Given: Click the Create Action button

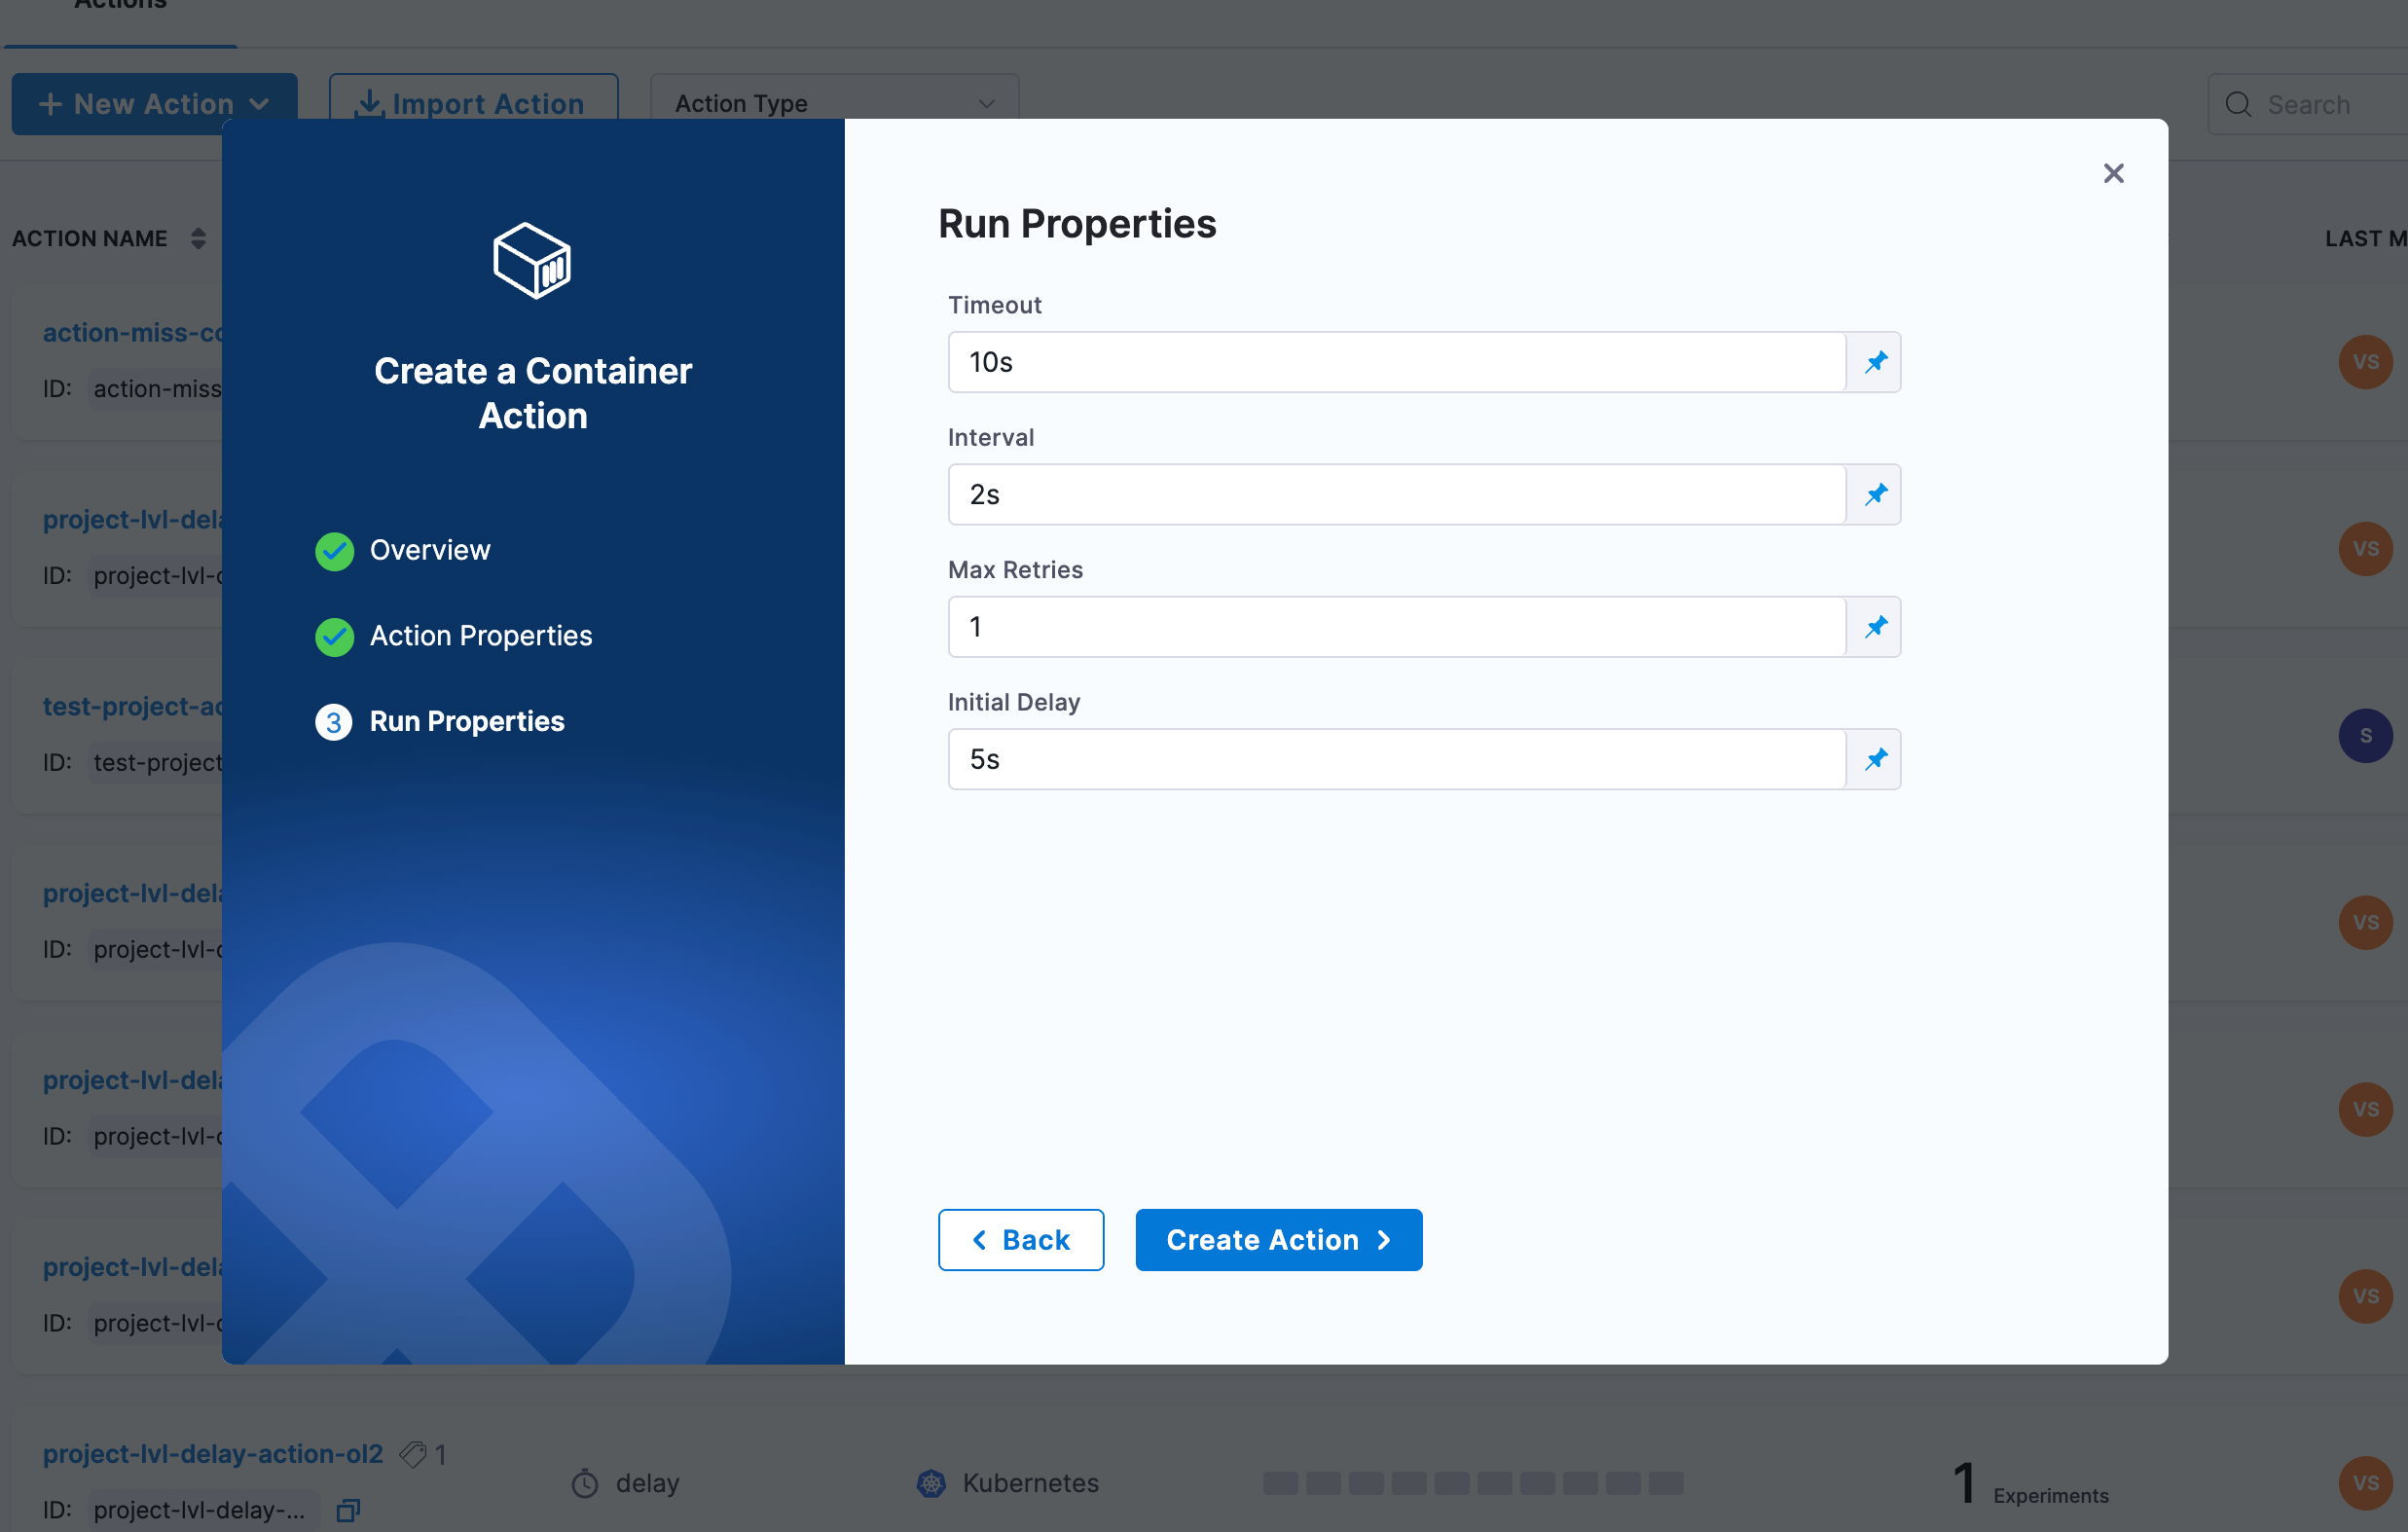Looking at the screenshot, I should pyautogui.click(x=1278, y=1240).
